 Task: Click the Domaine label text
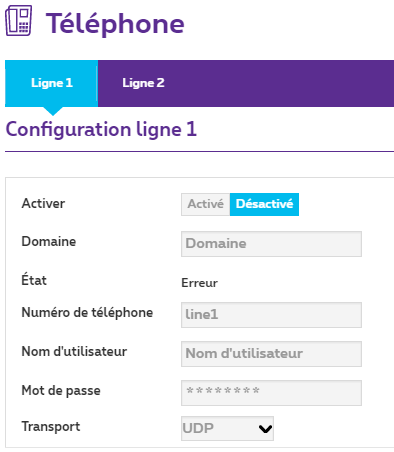point(49,241)
